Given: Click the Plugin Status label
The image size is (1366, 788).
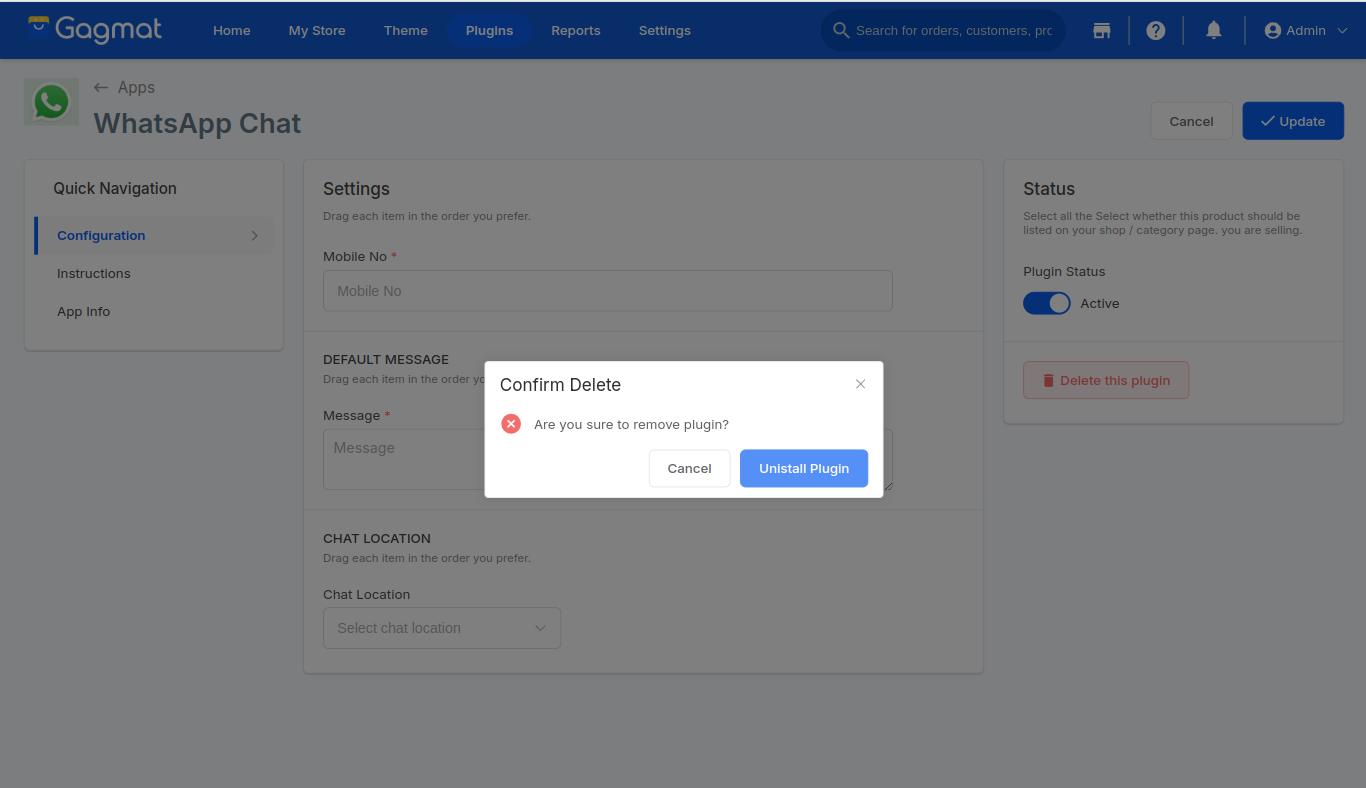Looking at the screenshot, I should click(1064, 272).
